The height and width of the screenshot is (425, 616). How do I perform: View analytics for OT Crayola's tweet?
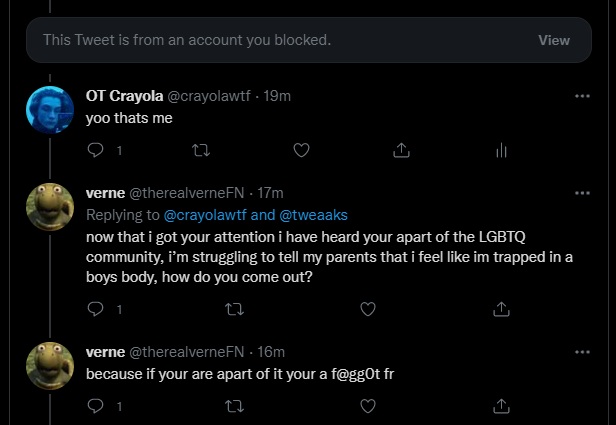point(502,150)
